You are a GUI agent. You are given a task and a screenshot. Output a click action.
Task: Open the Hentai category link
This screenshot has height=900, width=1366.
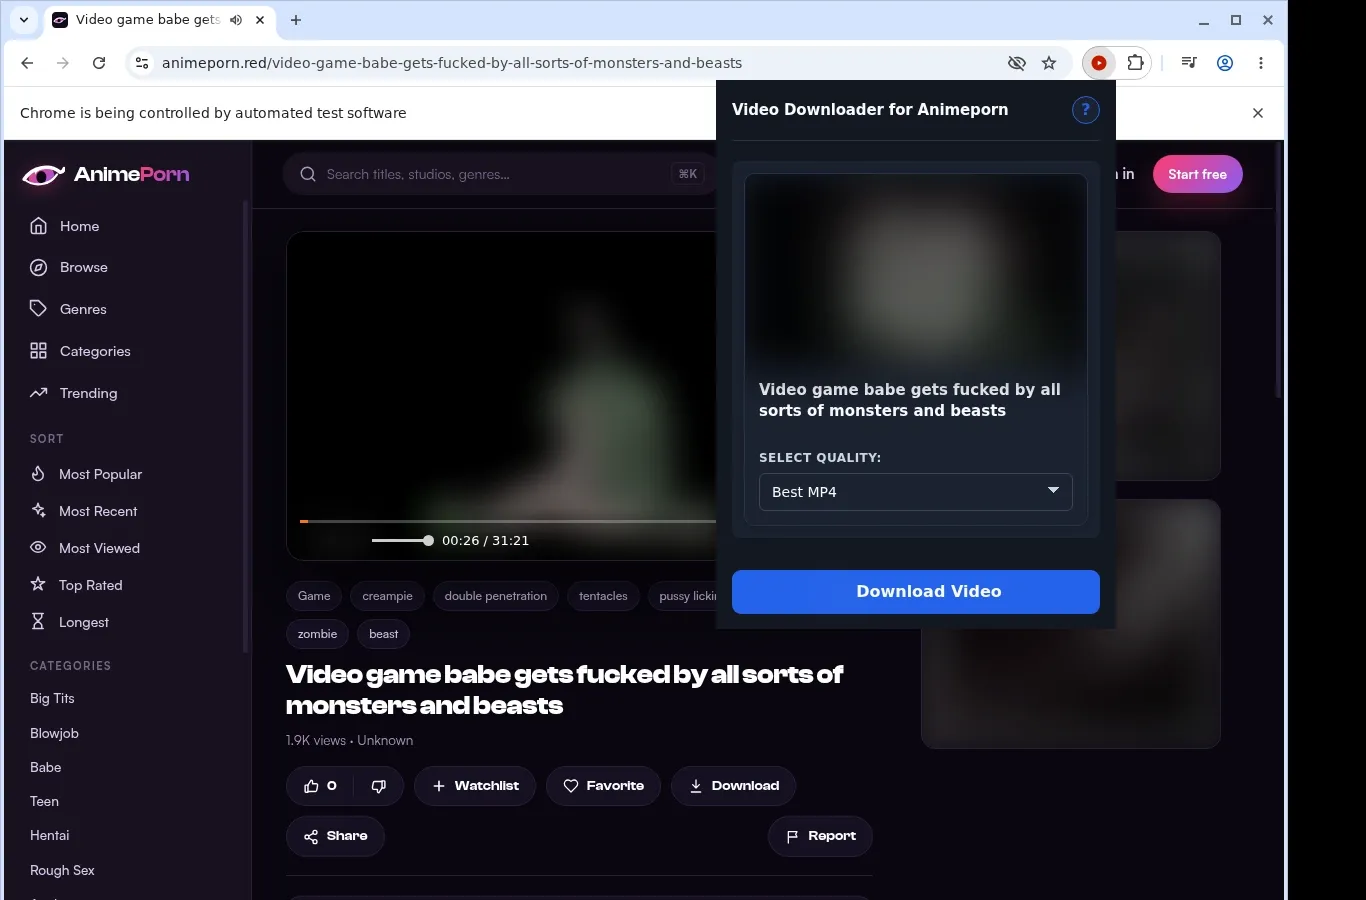point(50,835)
